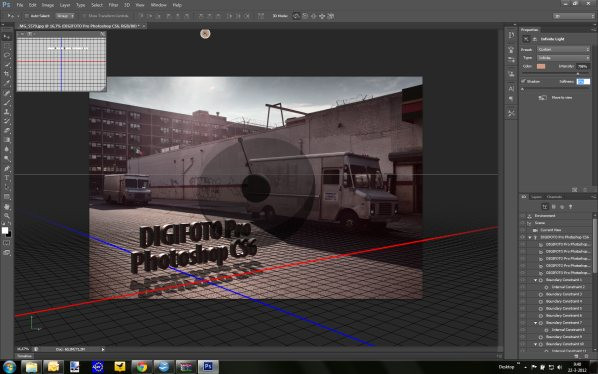
Task: Click the Intensity value field
Action: click(x=583, y=66)
